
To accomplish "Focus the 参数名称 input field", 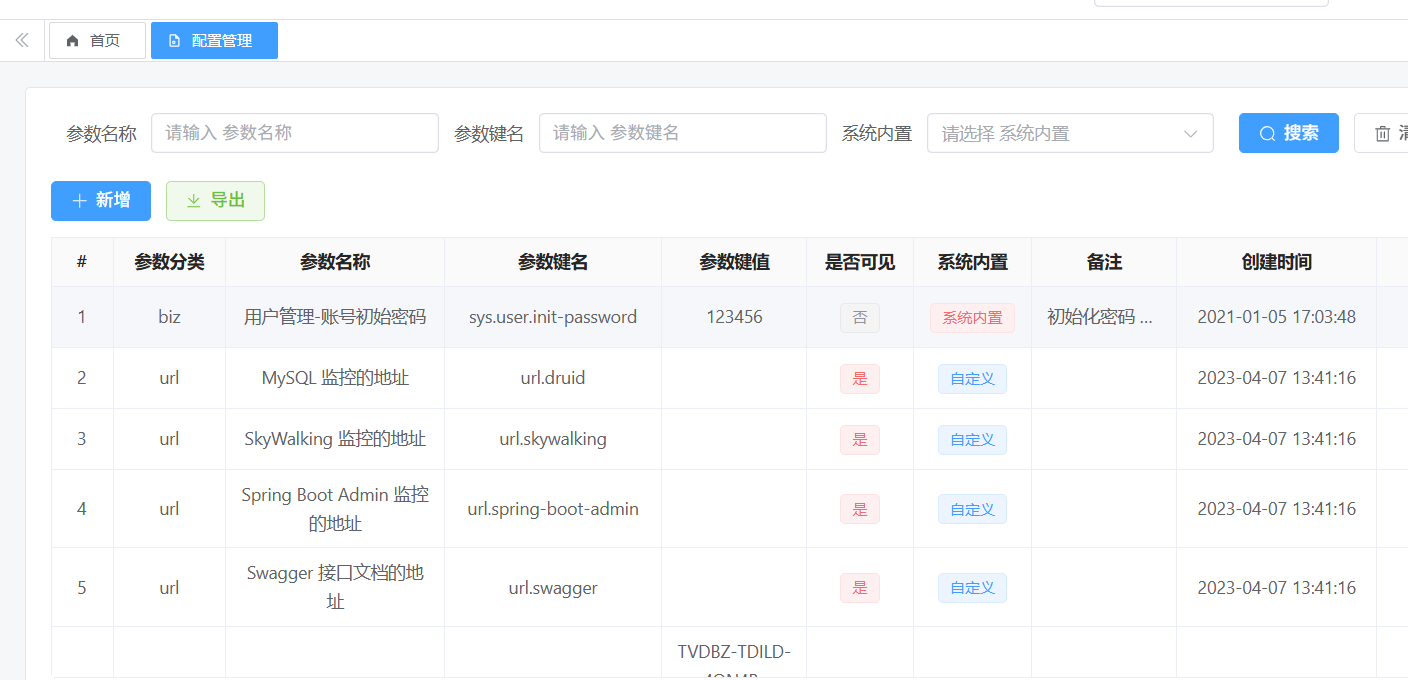I will 294,133.
